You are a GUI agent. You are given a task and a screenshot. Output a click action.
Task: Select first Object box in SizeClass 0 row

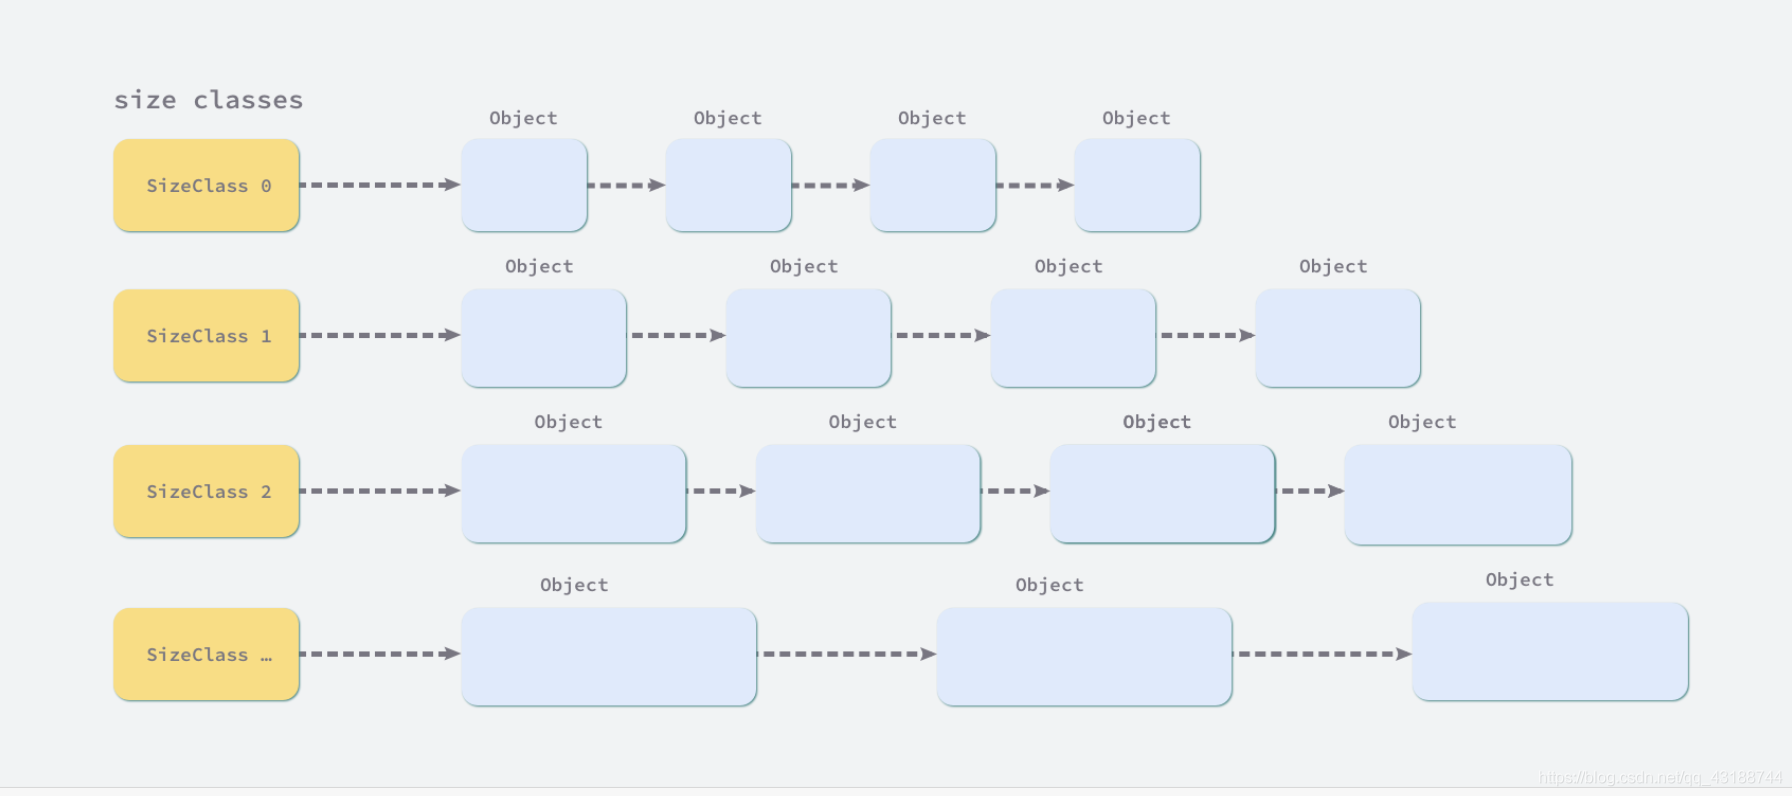coord(525,186)
